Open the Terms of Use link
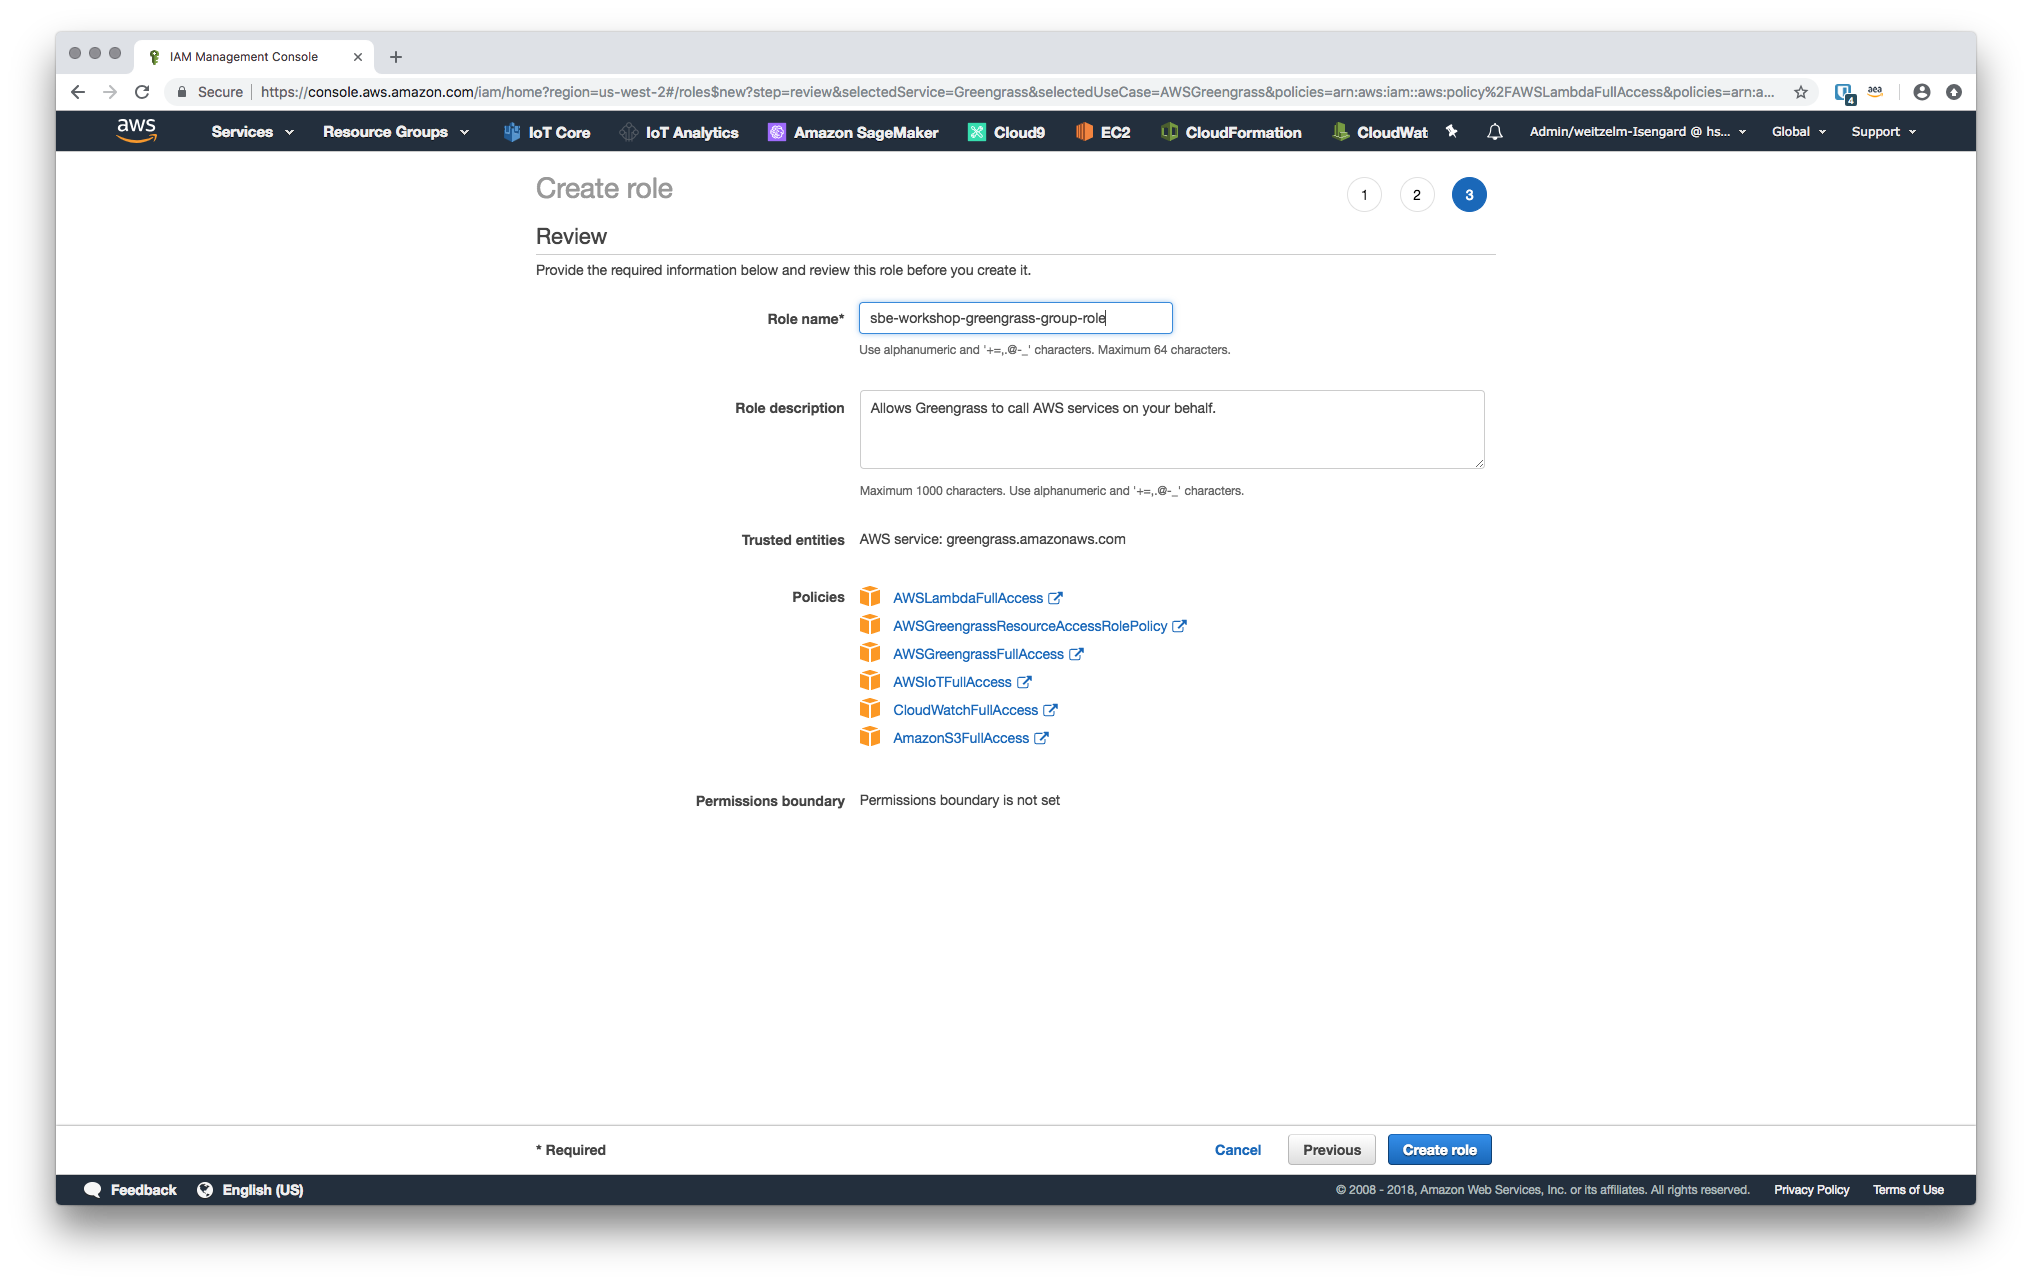The height and width of the screenshot is (1285, 2032). (1908, 1190)
